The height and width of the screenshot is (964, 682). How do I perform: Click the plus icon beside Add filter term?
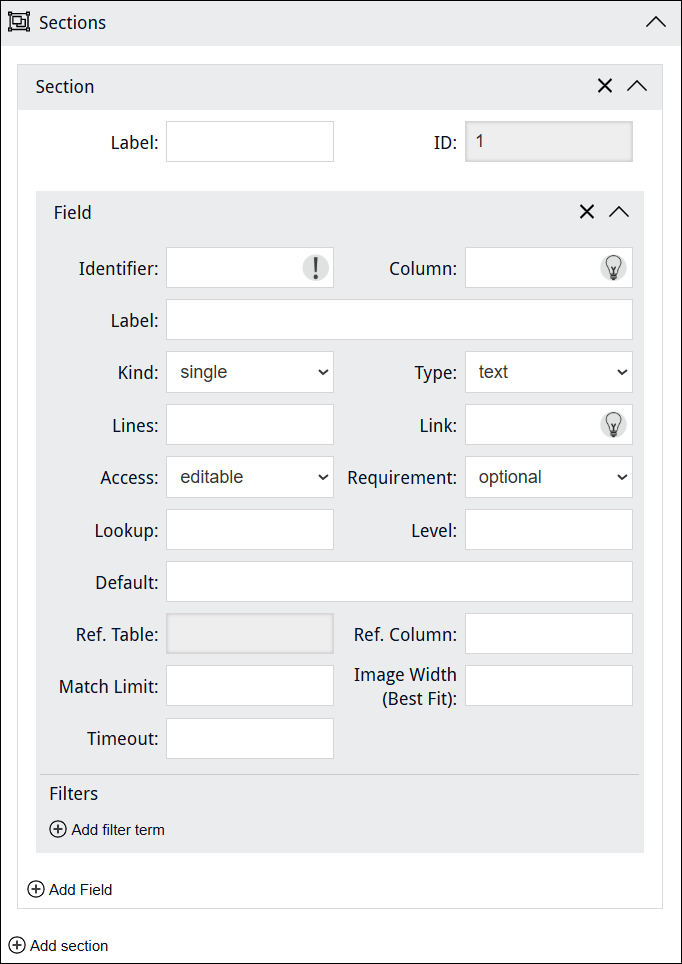[x=58, y=829]
